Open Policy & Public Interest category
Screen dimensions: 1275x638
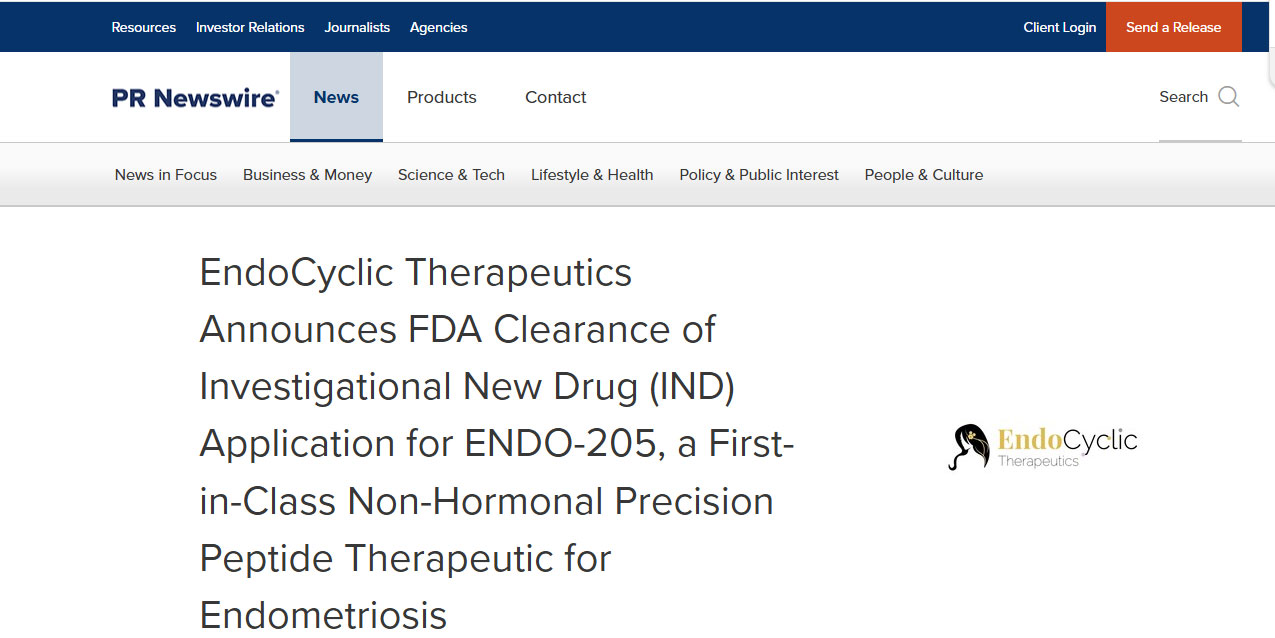[x=759, y=175]
